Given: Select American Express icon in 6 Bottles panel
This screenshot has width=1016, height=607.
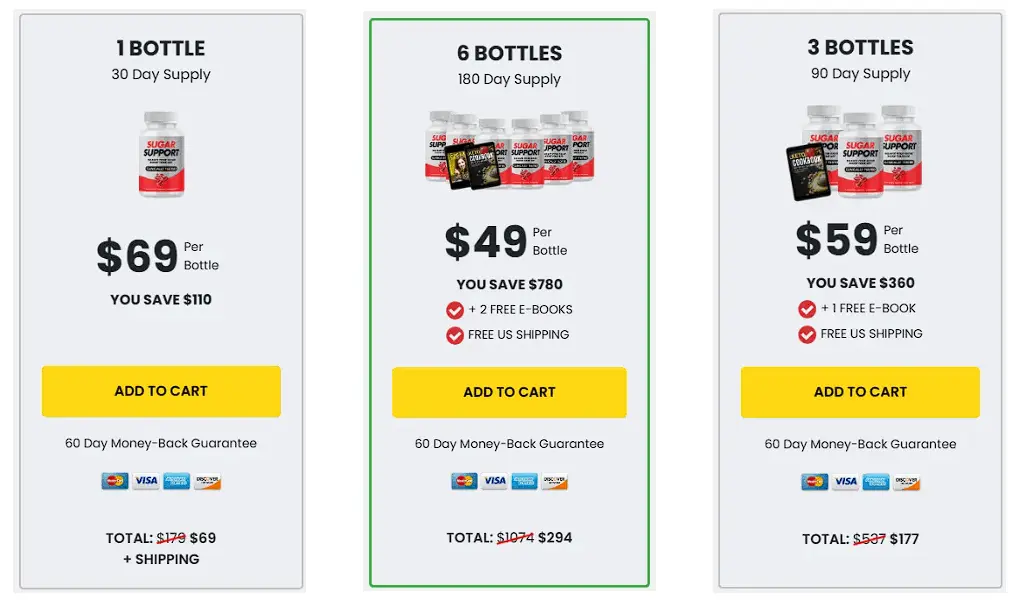Looking at the screenshot, I should click(525, 481).
